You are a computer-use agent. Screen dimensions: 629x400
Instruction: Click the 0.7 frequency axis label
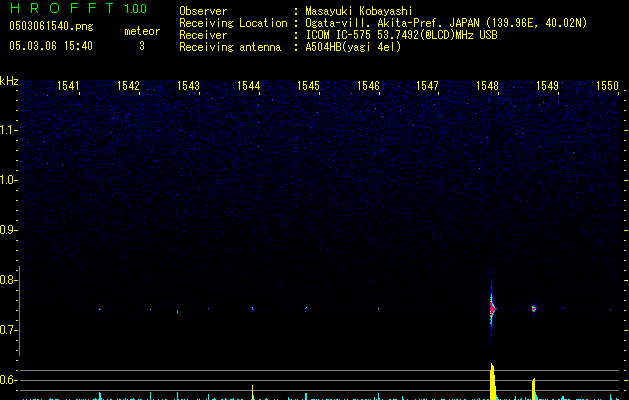point(9,330)
